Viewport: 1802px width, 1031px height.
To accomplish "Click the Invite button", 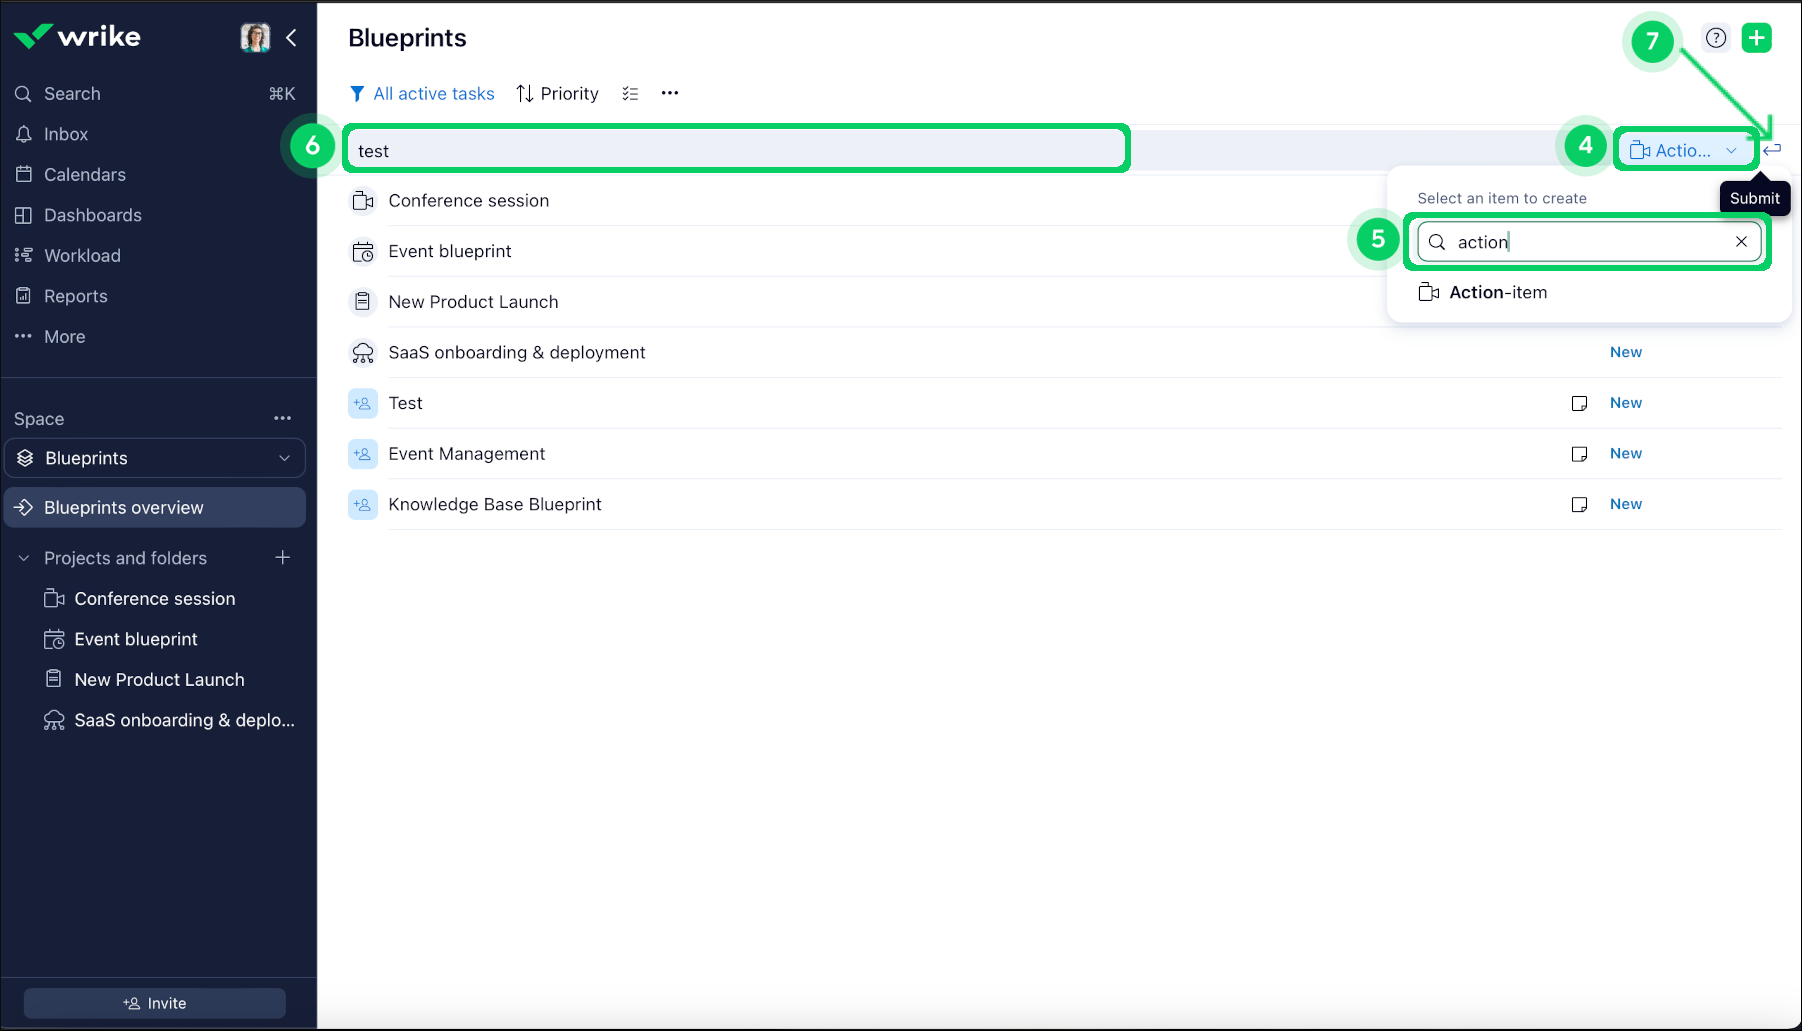I will coord(155,1003).
